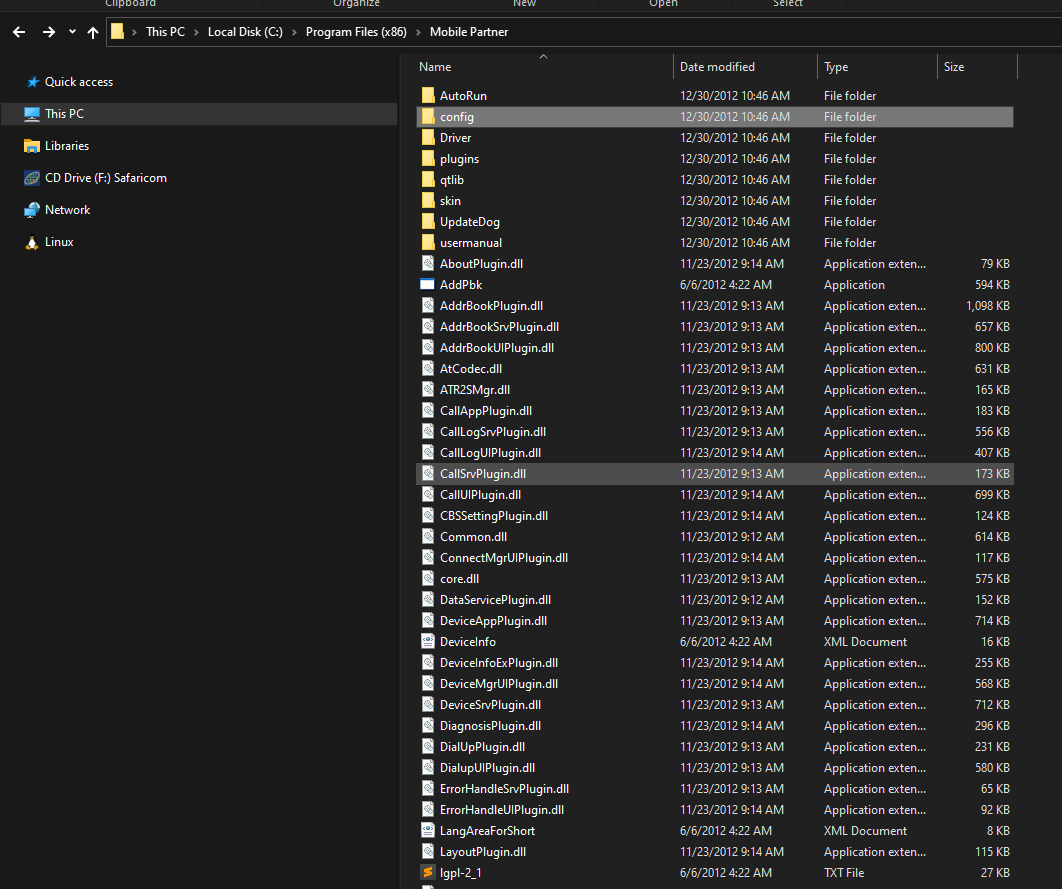Click the Libraries folder icon
The image size is (1062, 889).
32,146
